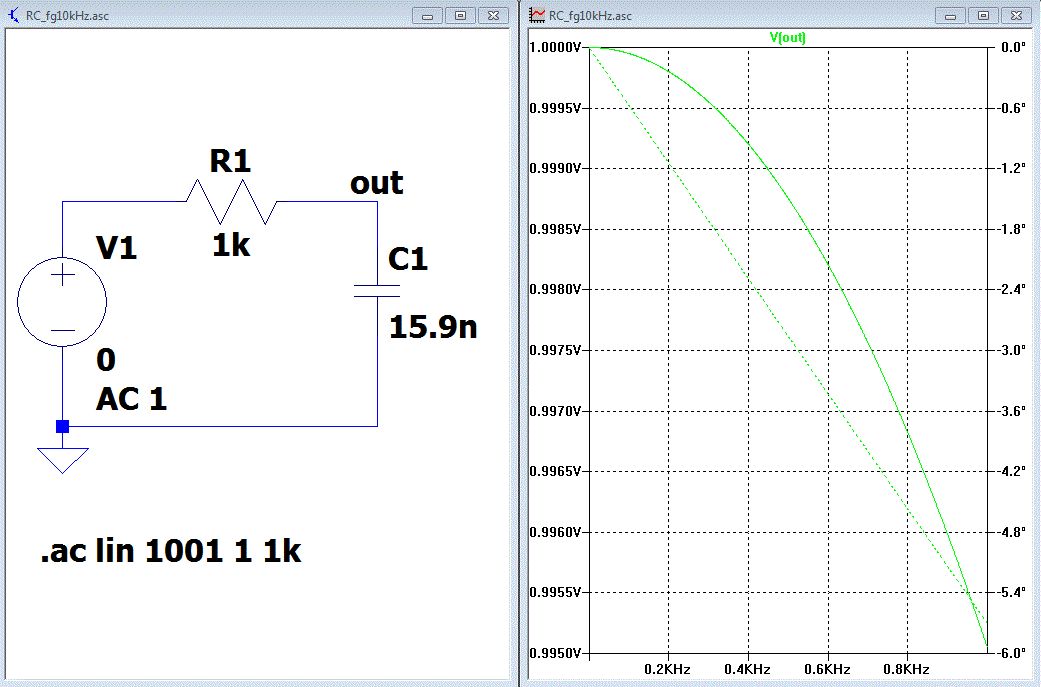Click the 0.8KHz frequency axis label
Screen dimensions: 1041x687
pyautogui.click(x=906, y=669)
